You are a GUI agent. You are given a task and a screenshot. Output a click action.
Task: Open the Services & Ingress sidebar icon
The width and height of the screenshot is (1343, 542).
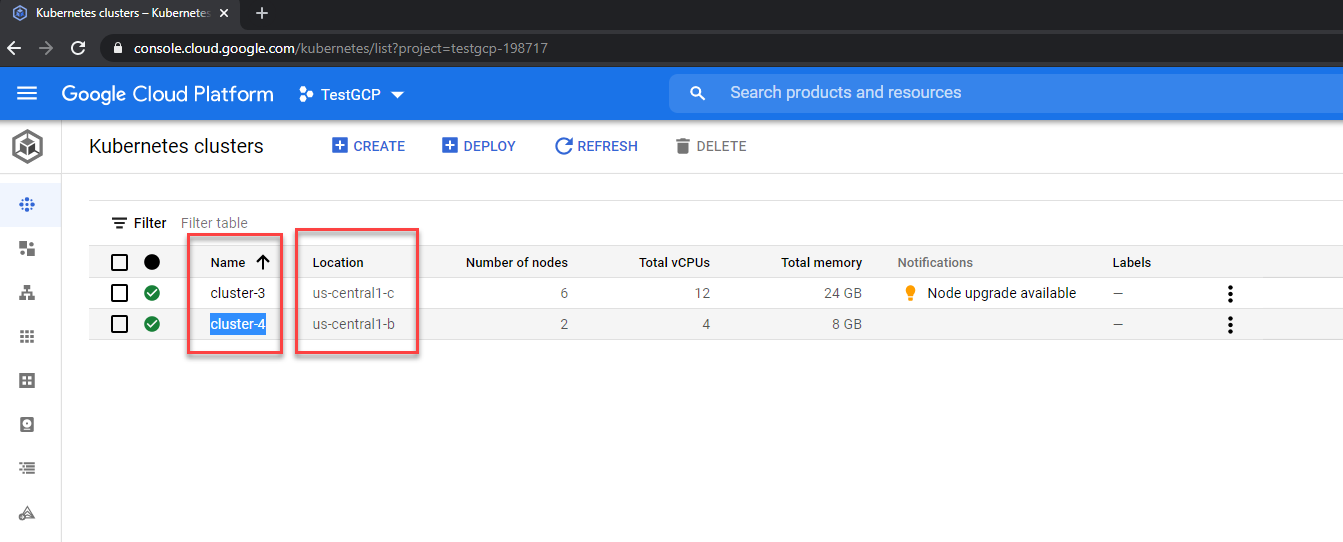click(x=27, y=292)
